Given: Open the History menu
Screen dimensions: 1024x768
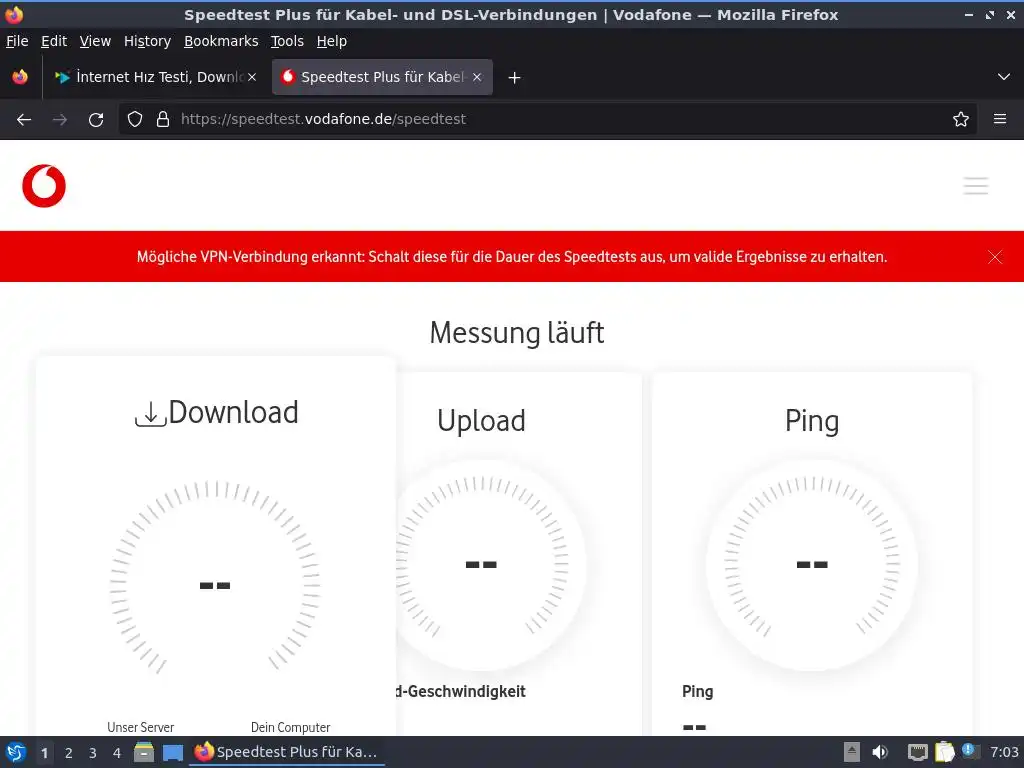Looking at the screenshot, I should pos(148,41).
